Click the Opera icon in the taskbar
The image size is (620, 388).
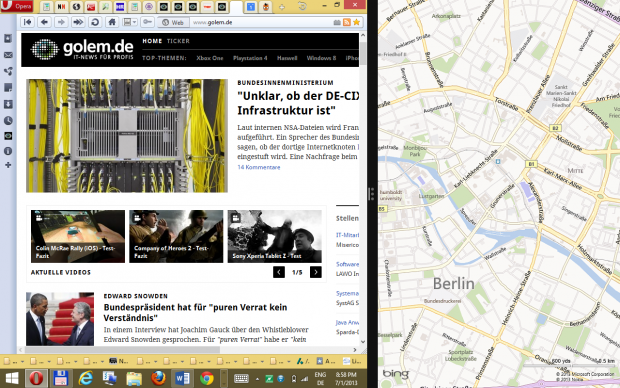(x=36, y=379)
